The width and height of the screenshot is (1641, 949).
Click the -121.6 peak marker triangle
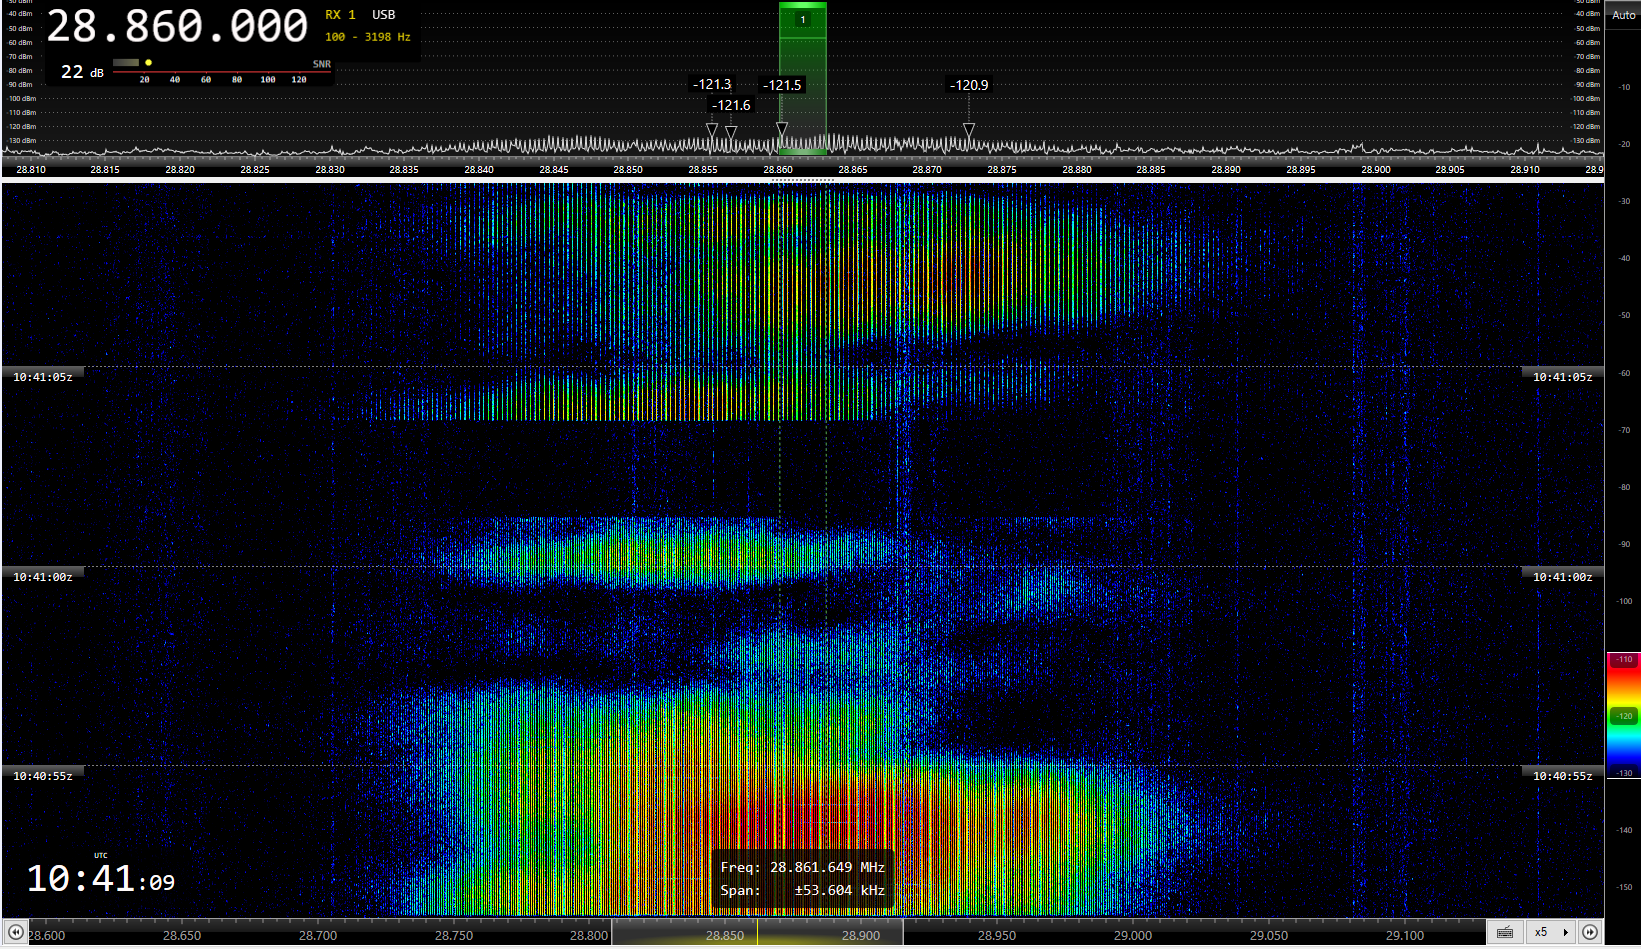(x=731, y=132)
